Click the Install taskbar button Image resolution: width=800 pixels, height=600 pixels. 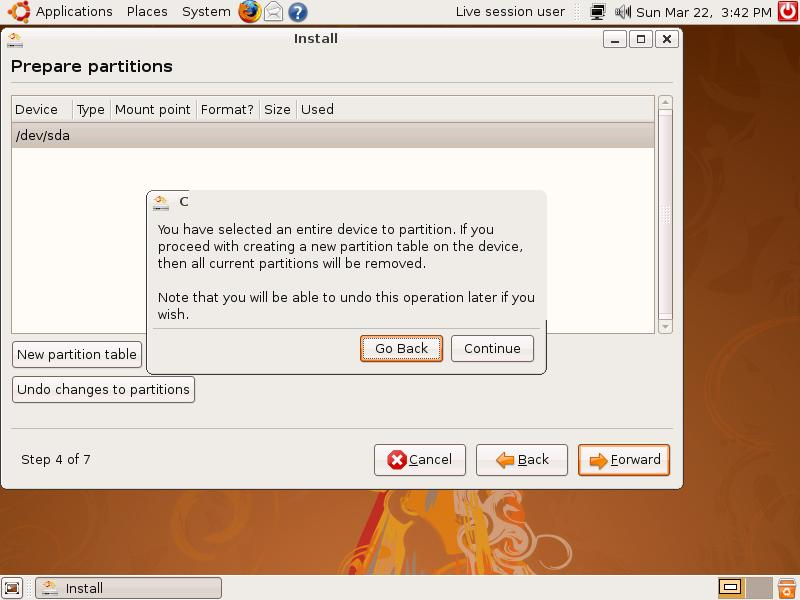click(x=129, y=588)
